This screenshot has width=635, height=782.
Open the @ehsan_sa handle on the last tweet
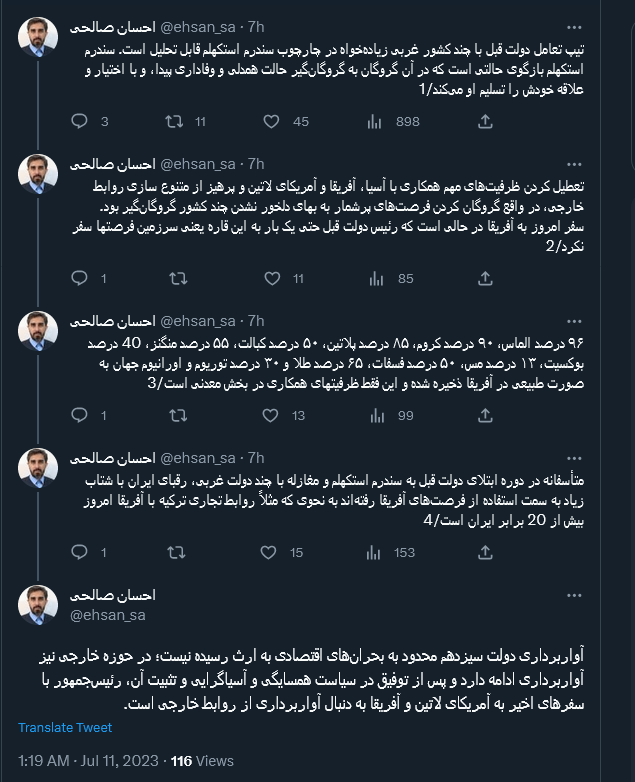pos(108,614)
